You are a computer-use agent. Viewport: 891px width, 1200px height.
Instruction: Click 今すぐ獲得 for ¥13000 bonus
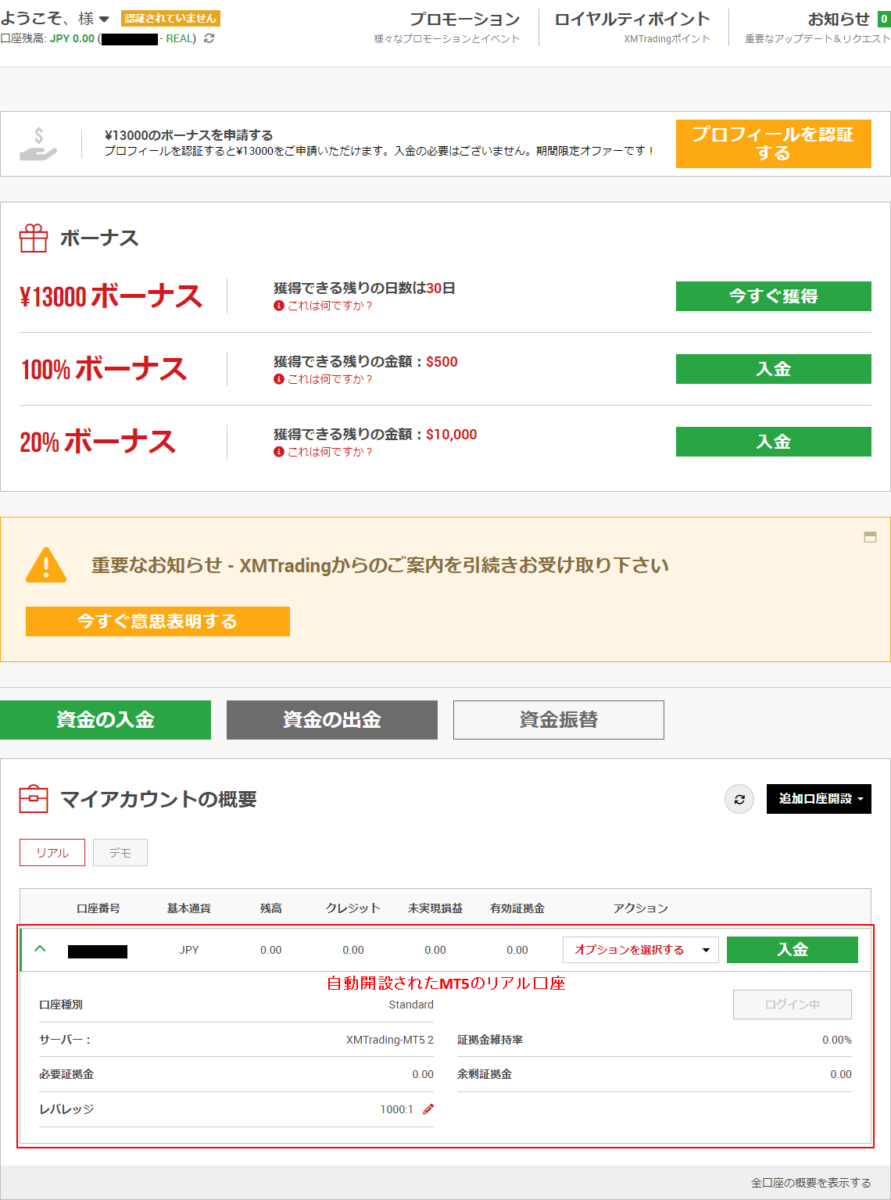[773, 296]
